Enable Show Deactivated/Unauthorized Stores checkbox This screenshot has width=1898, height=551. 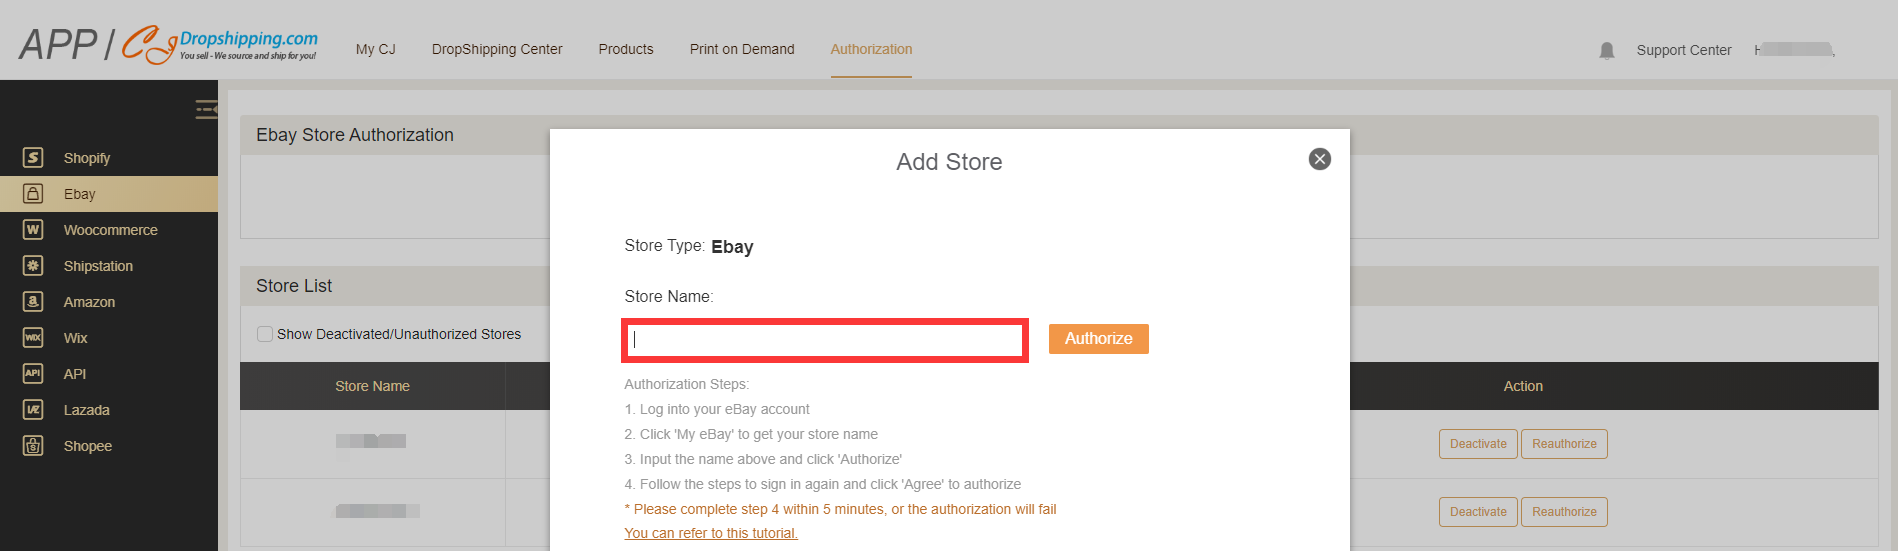[x=265, y=334]
